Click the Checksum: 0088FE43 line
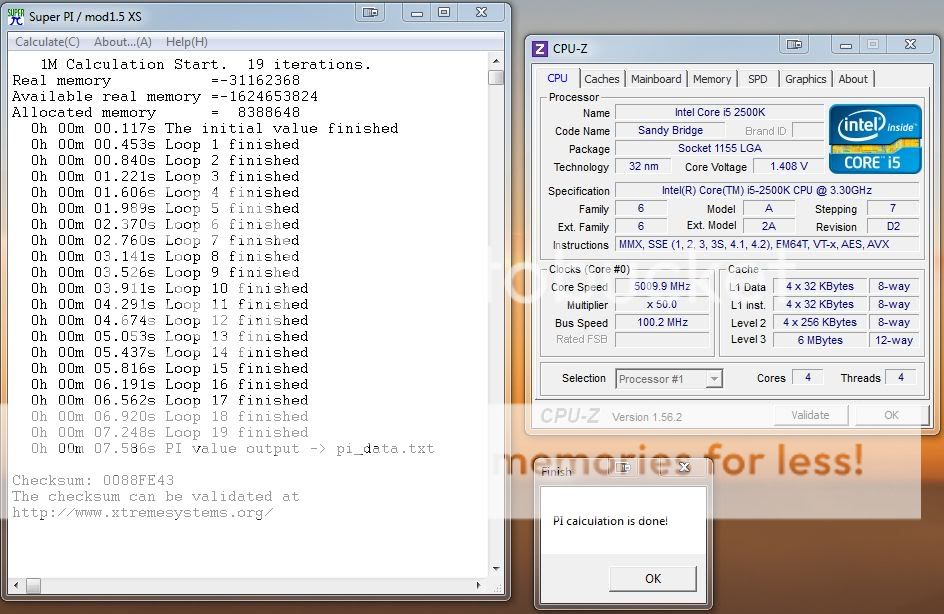 93,480
